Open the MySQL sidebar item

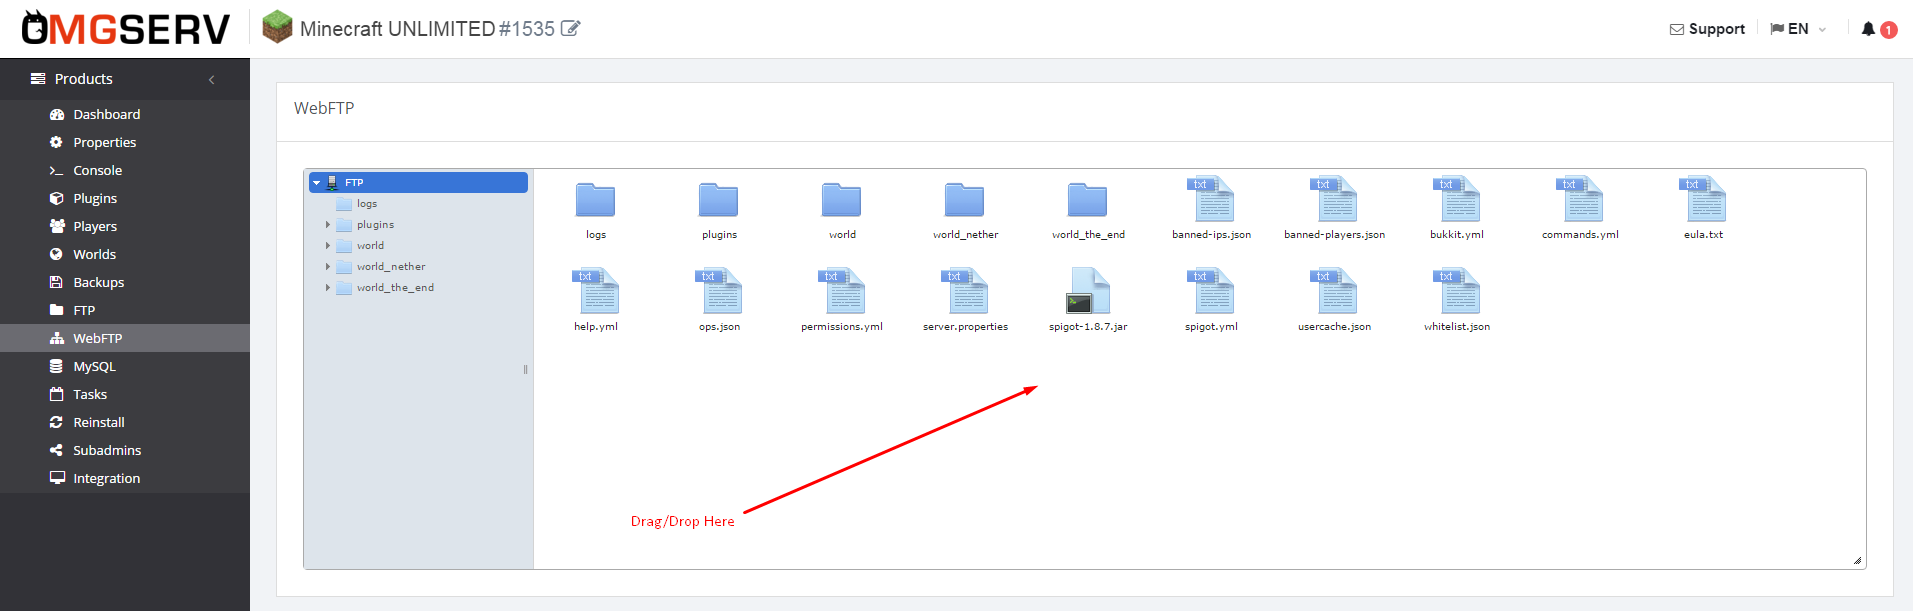coord(94,367)
